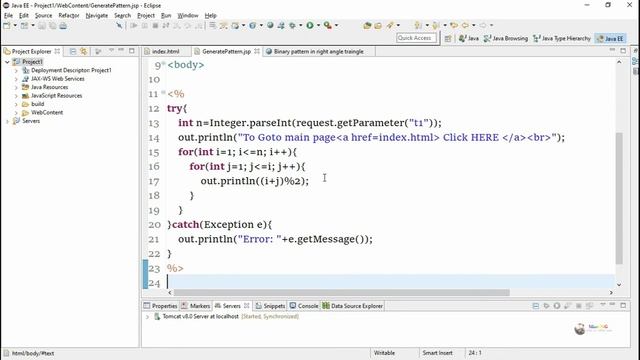Expand the WebContent folder node

pos(16,113)
